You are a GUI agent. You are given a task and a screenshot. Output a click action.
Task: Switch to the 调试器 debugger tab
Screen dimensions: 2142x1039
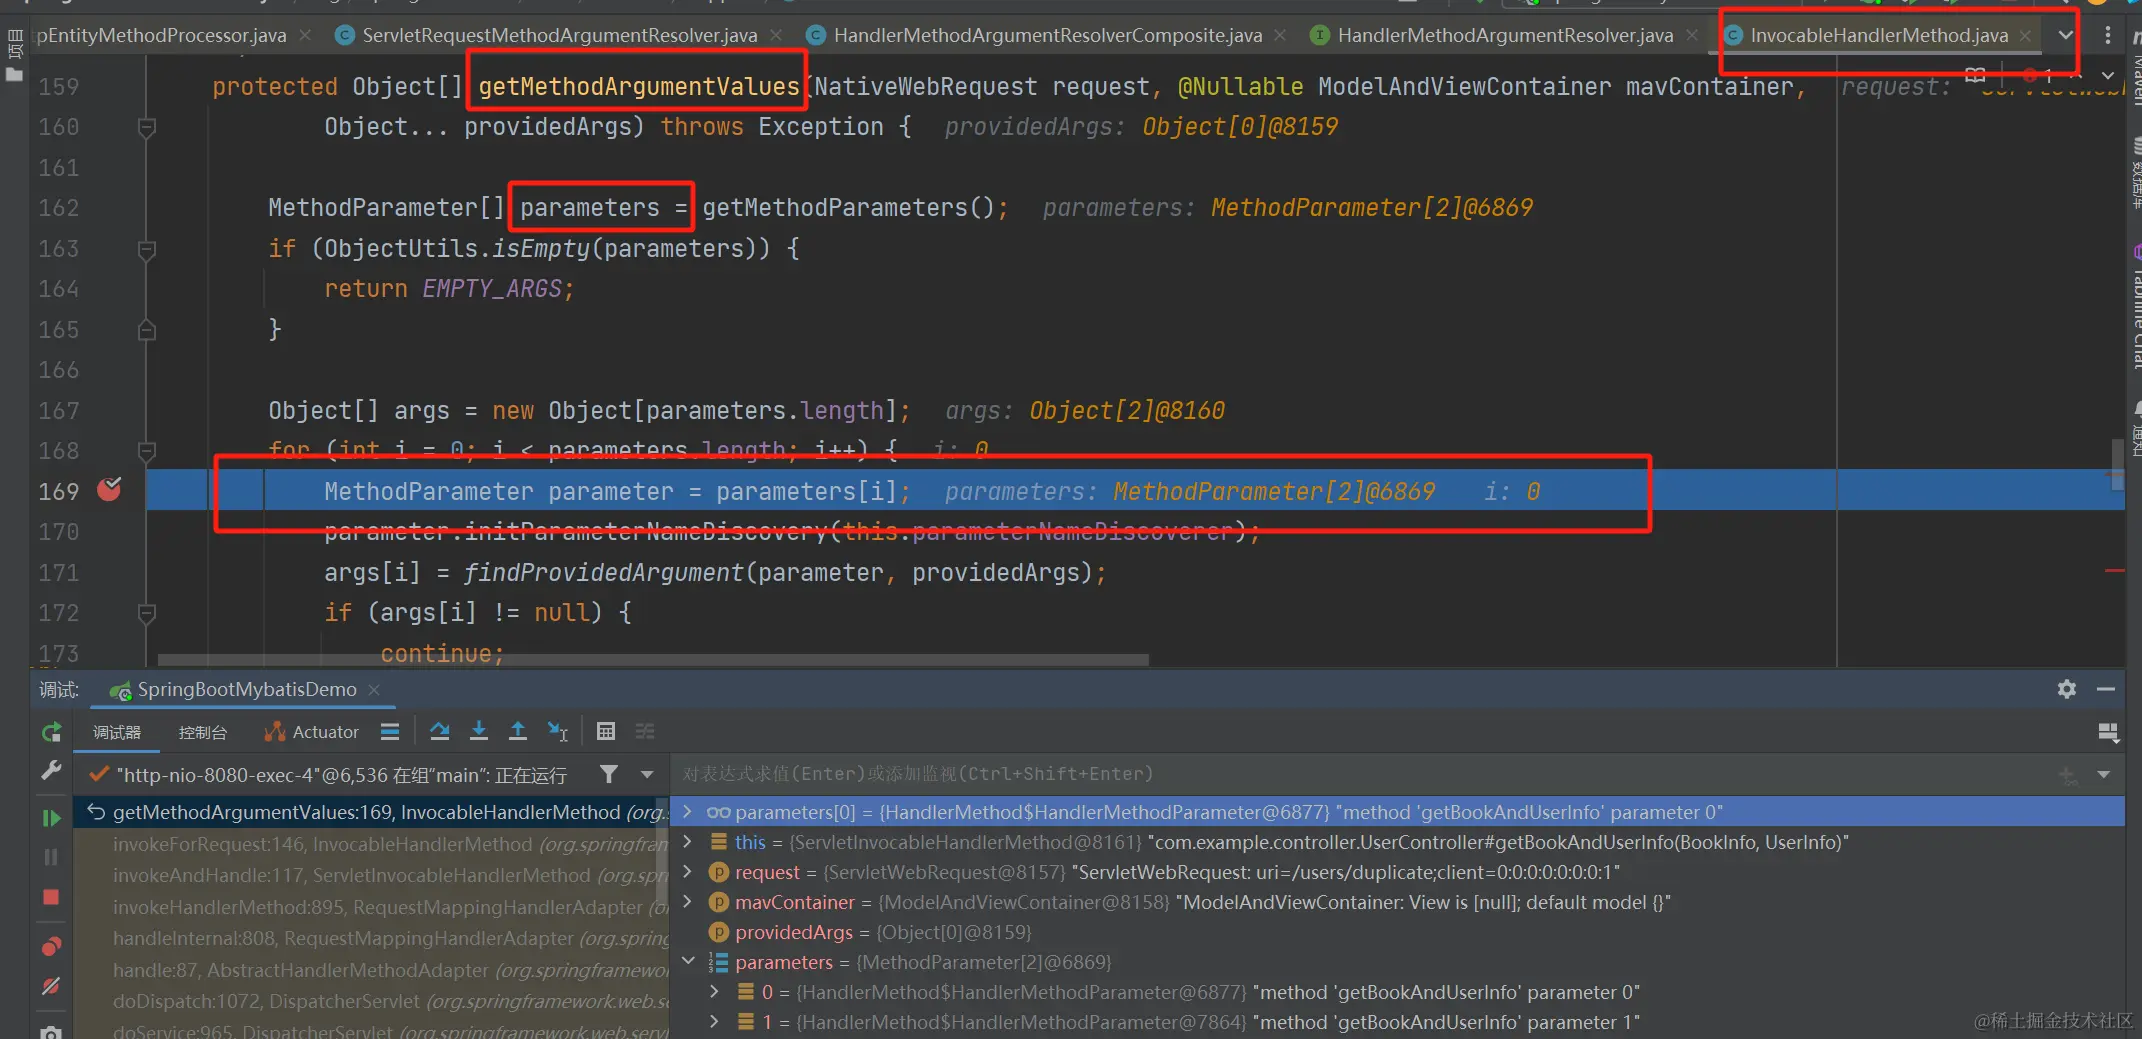(x=117, y=732)
